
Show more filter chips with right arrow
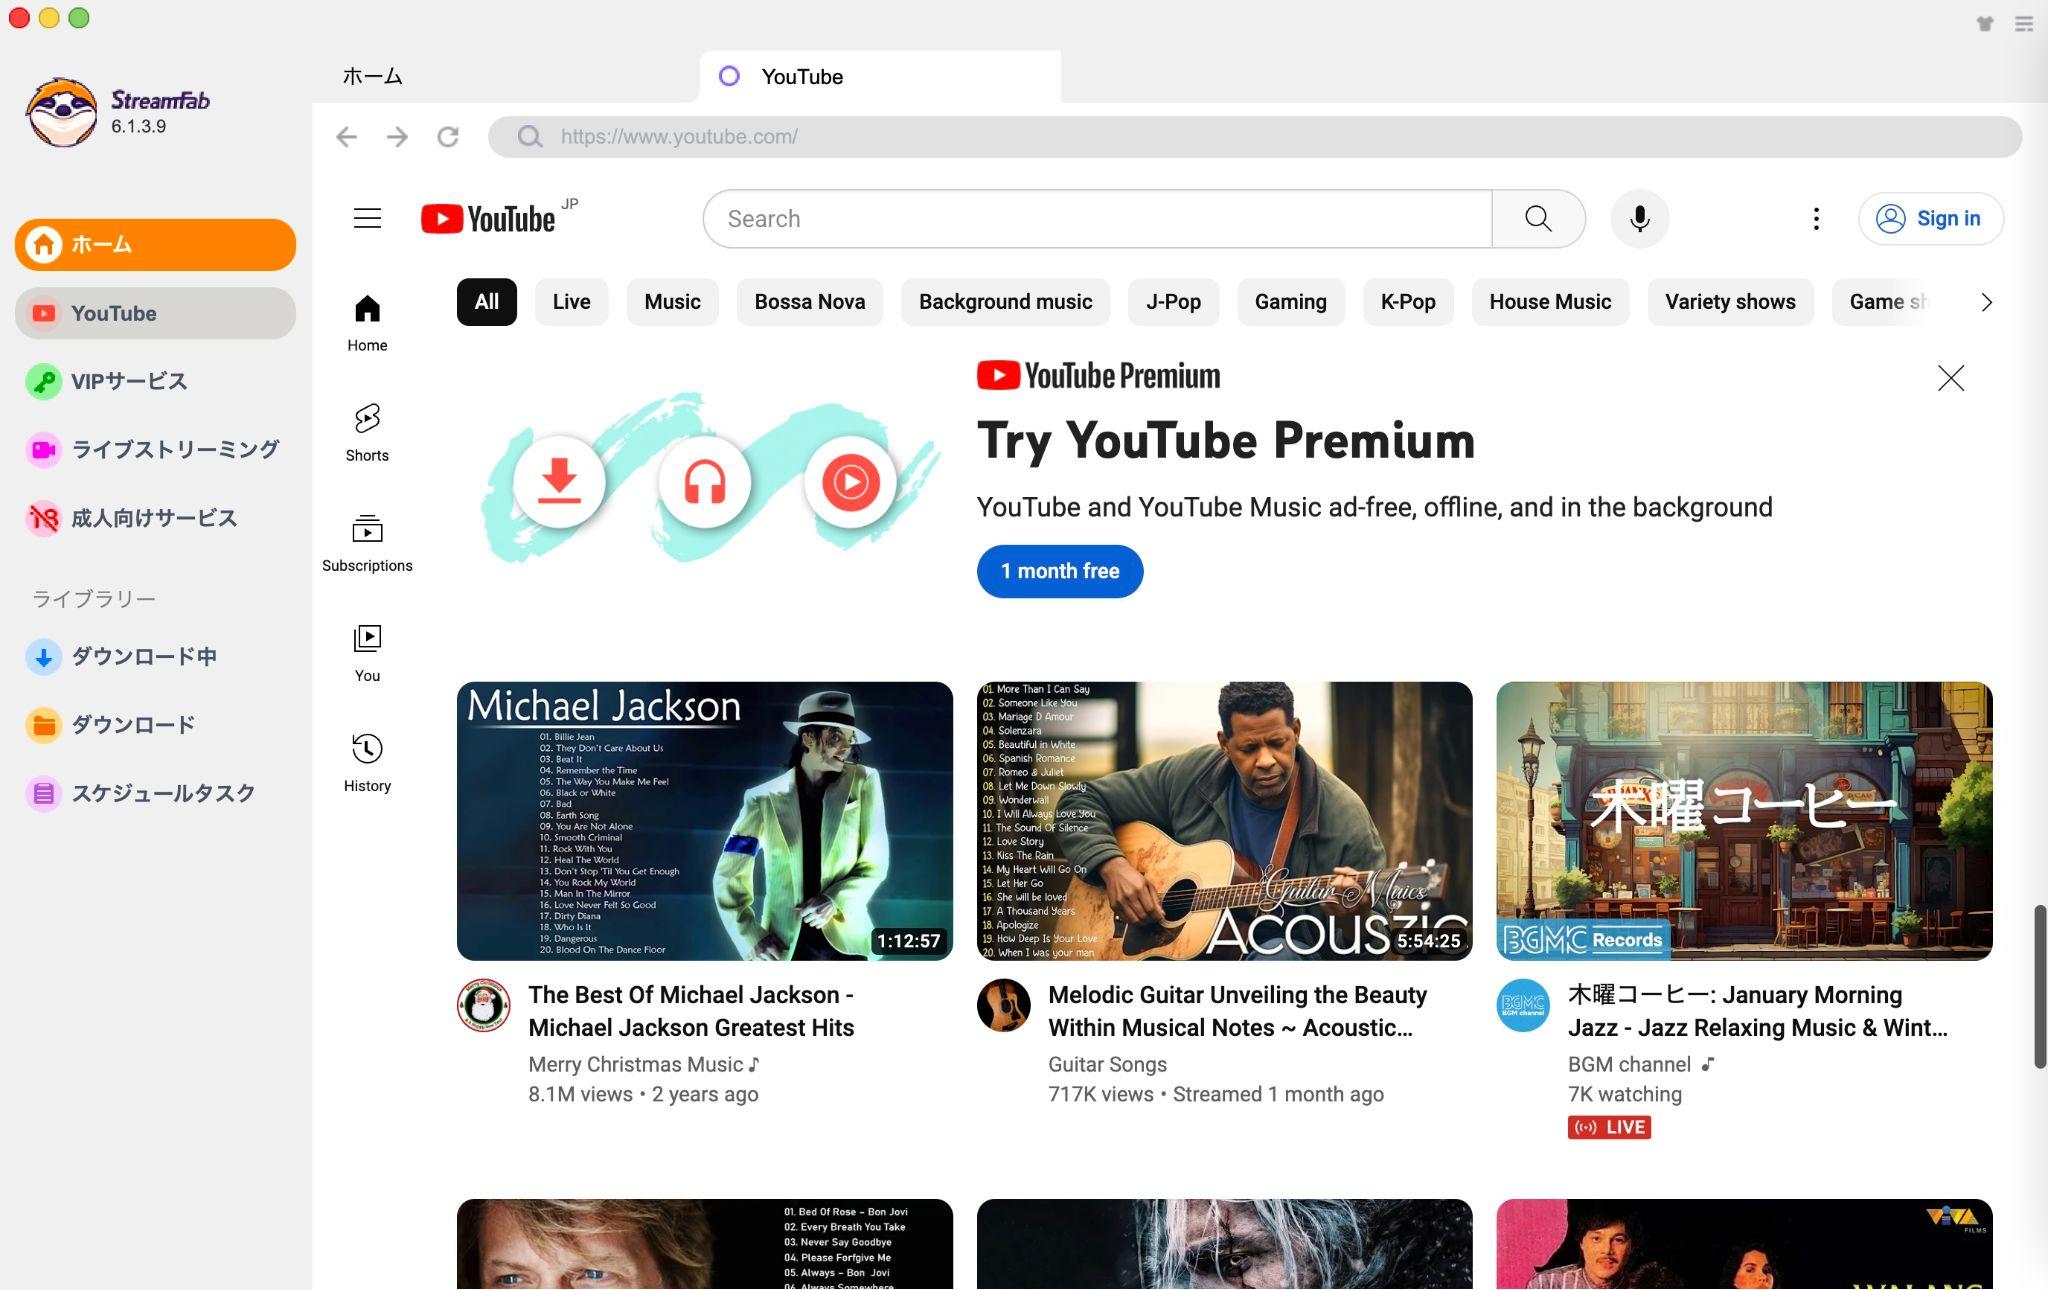coord(1986,302)
